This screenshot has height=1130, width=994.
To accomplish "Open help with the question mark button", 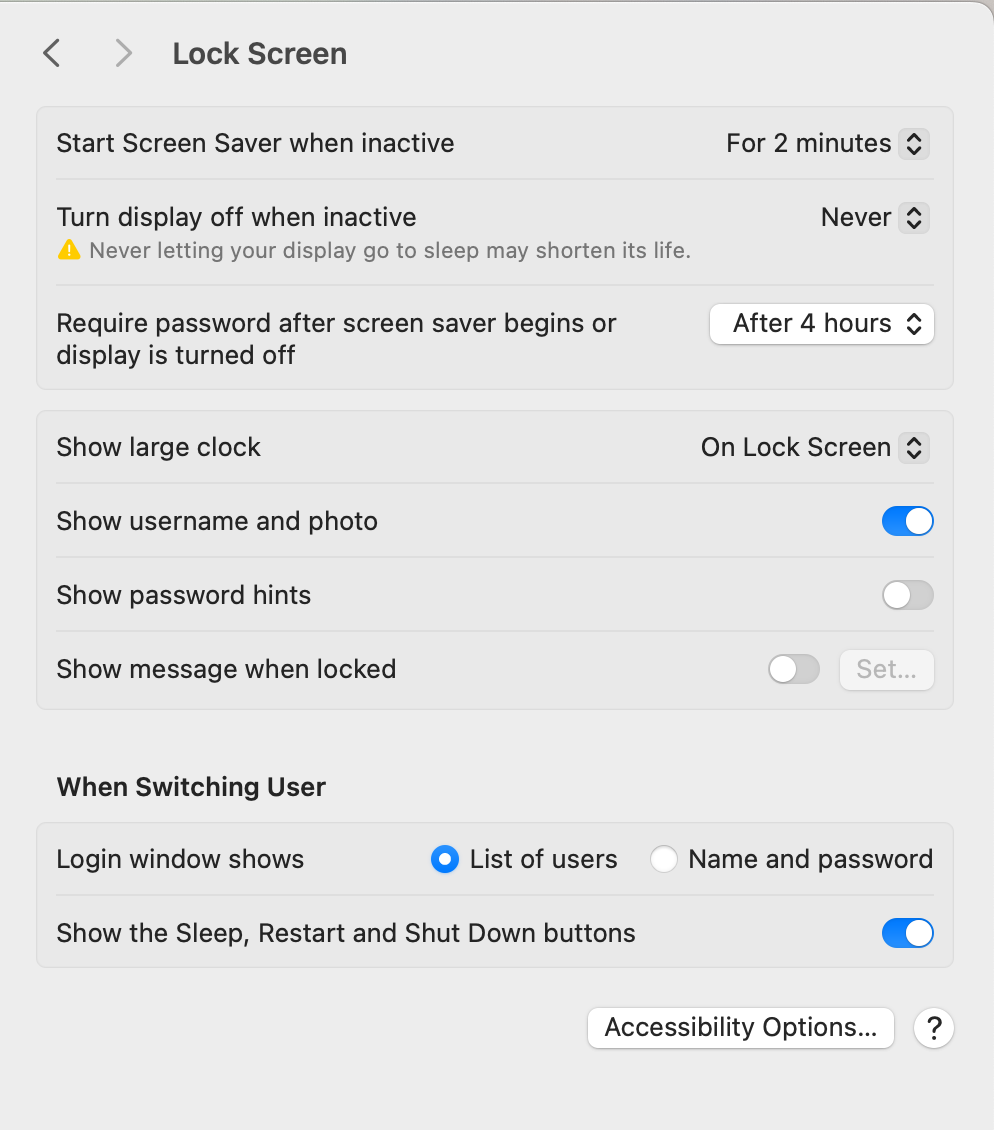I will (x=933, y=1028).
